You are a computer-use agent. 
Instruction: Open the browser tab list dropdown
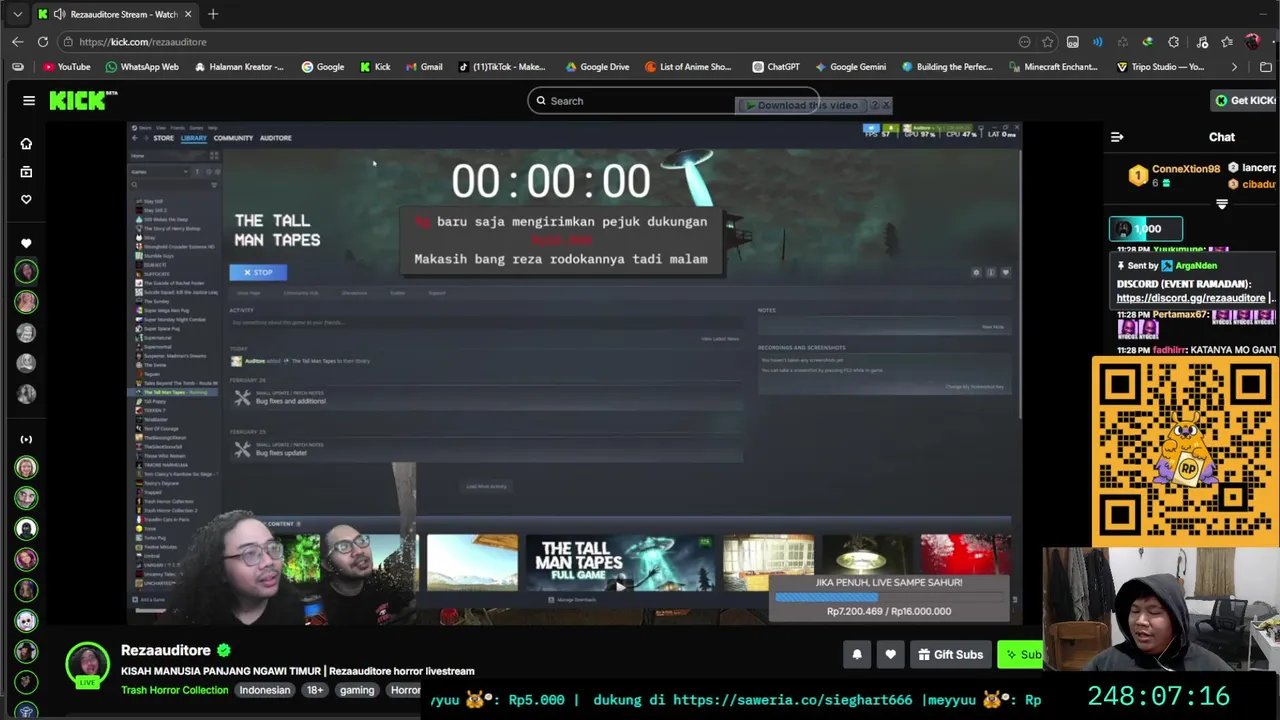point(17,14)
